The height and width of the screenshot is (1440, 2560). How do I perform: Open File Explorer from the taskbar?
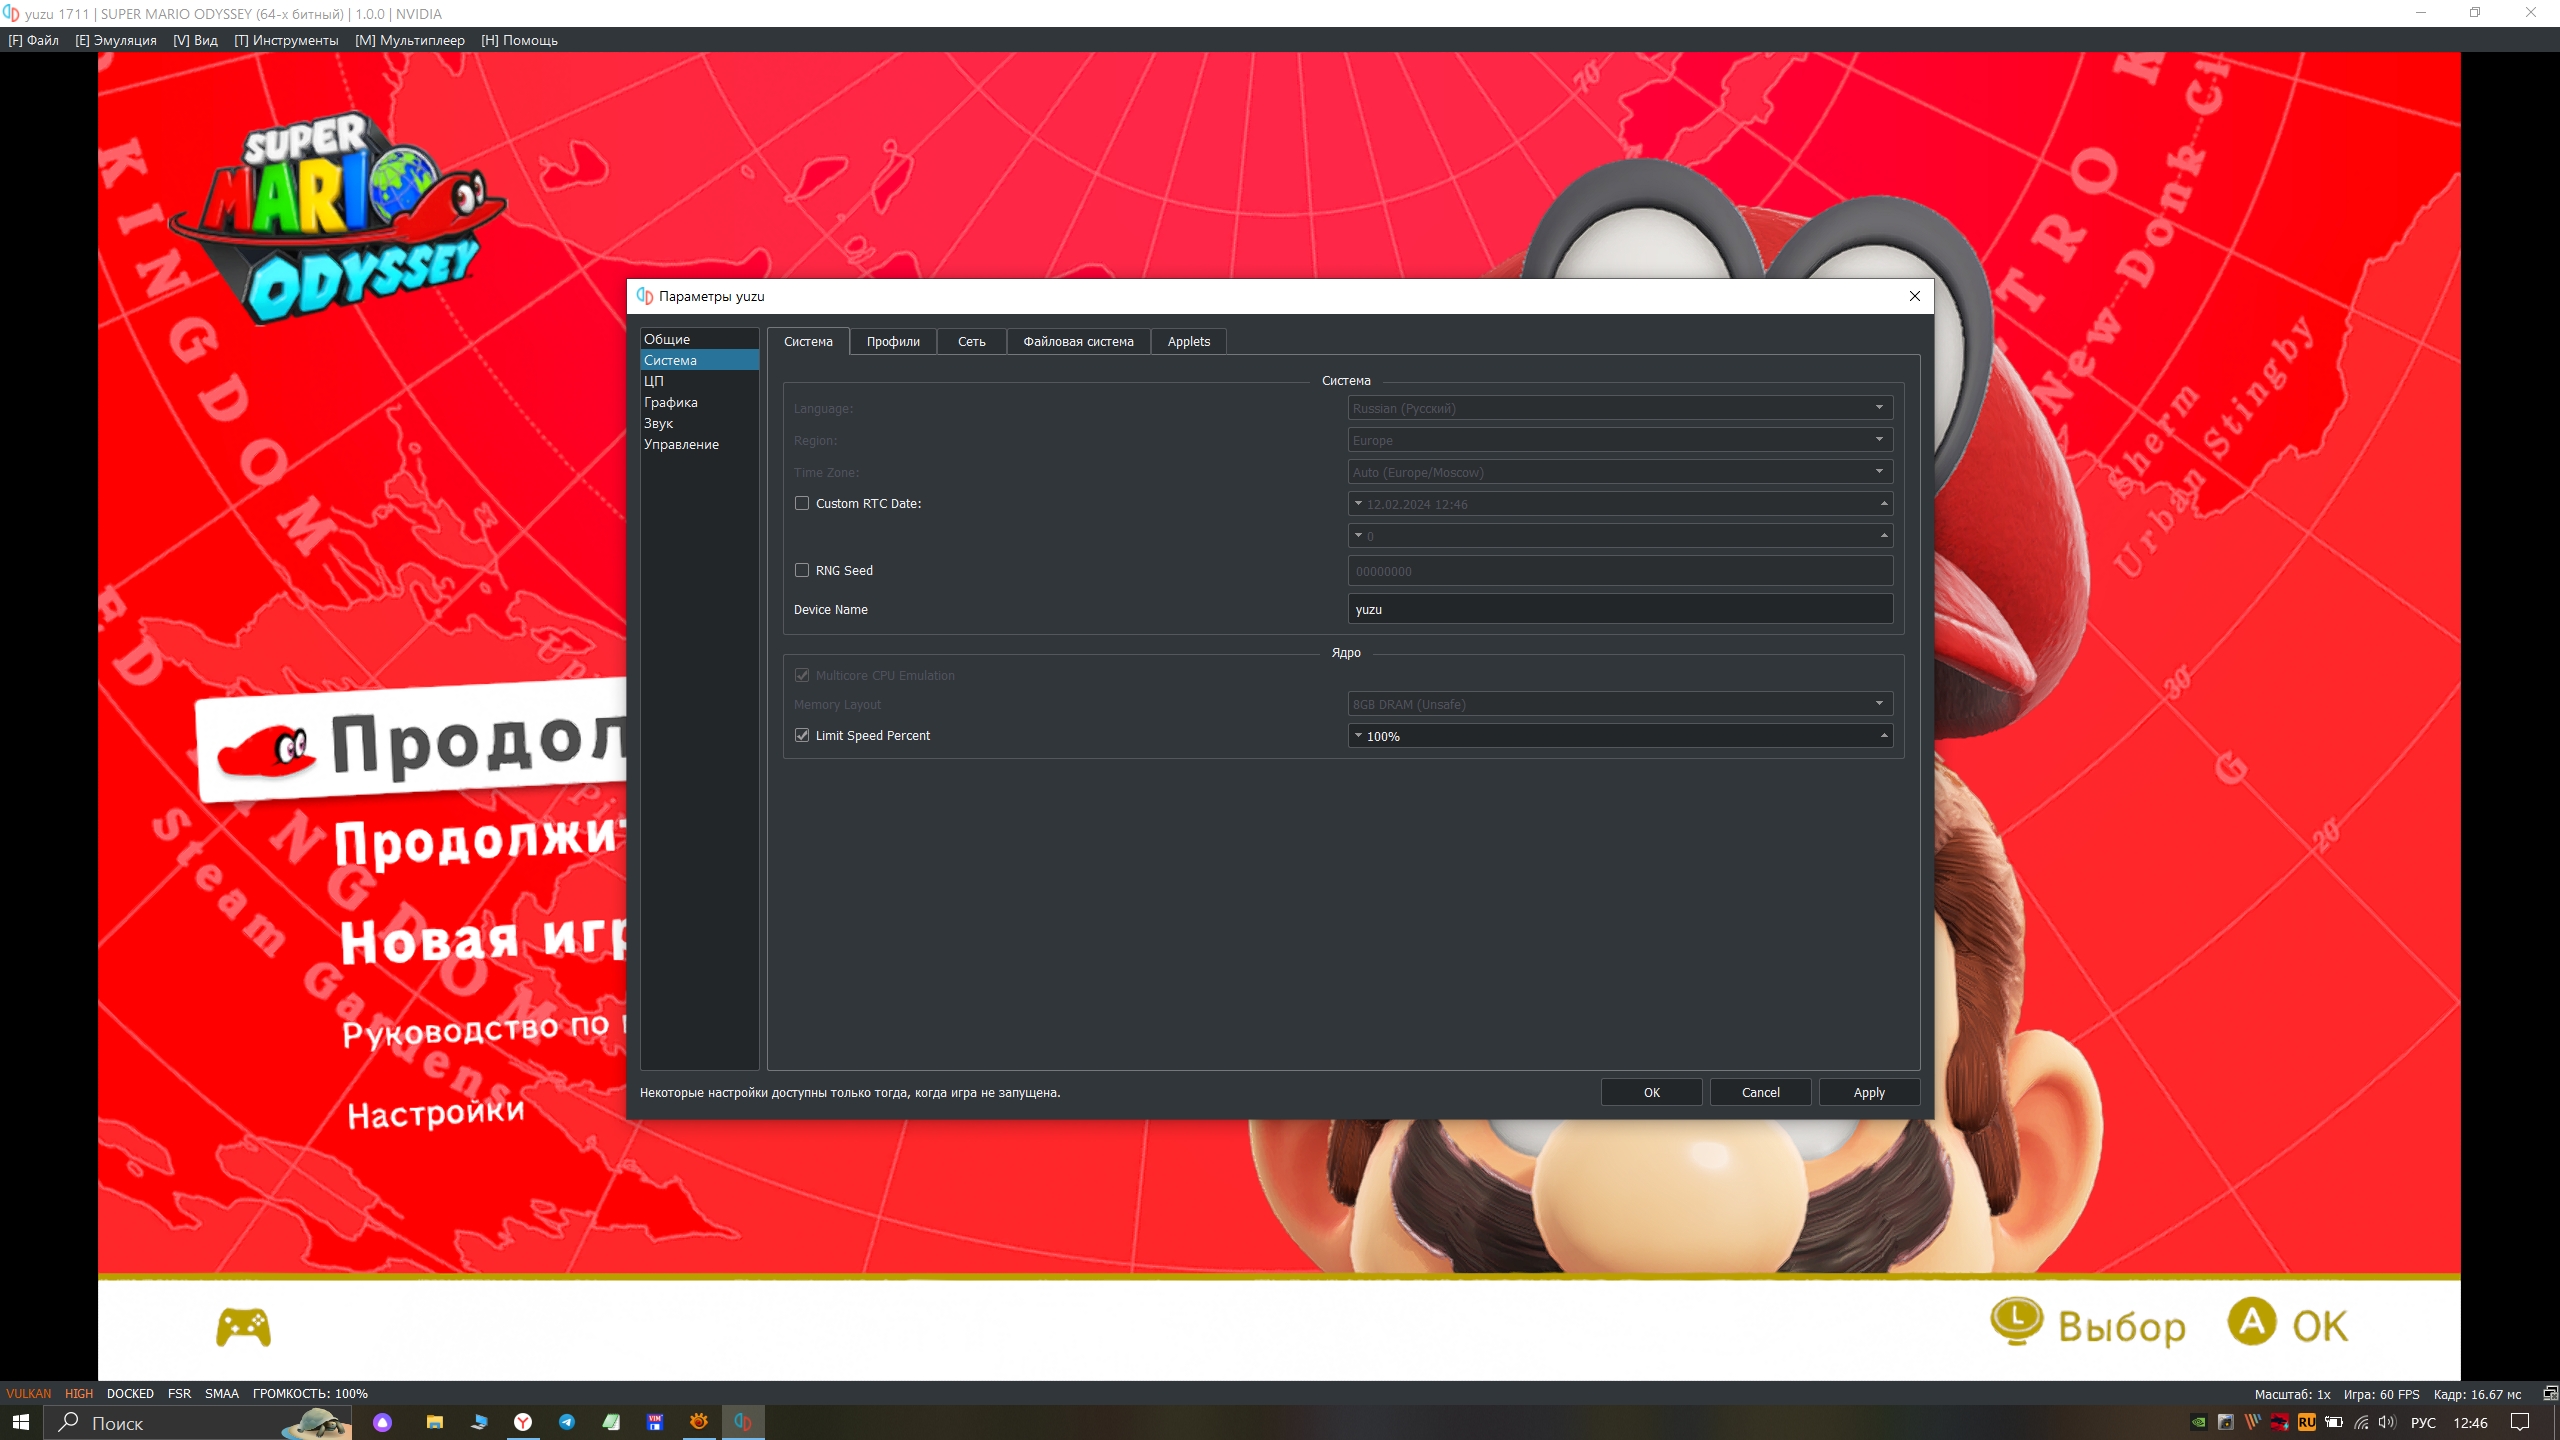pos(434,1422)
